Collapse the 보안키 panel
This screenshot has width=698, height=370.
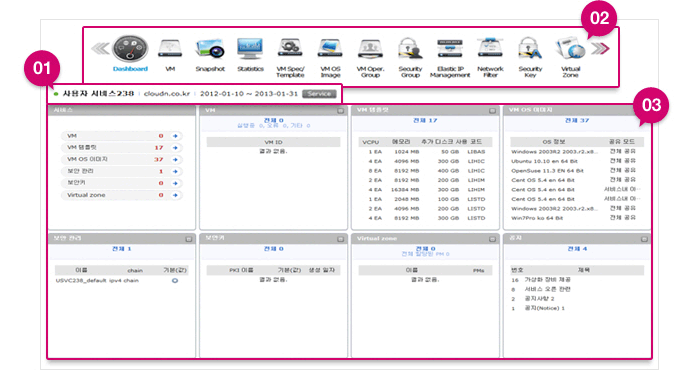click(341, 239)
